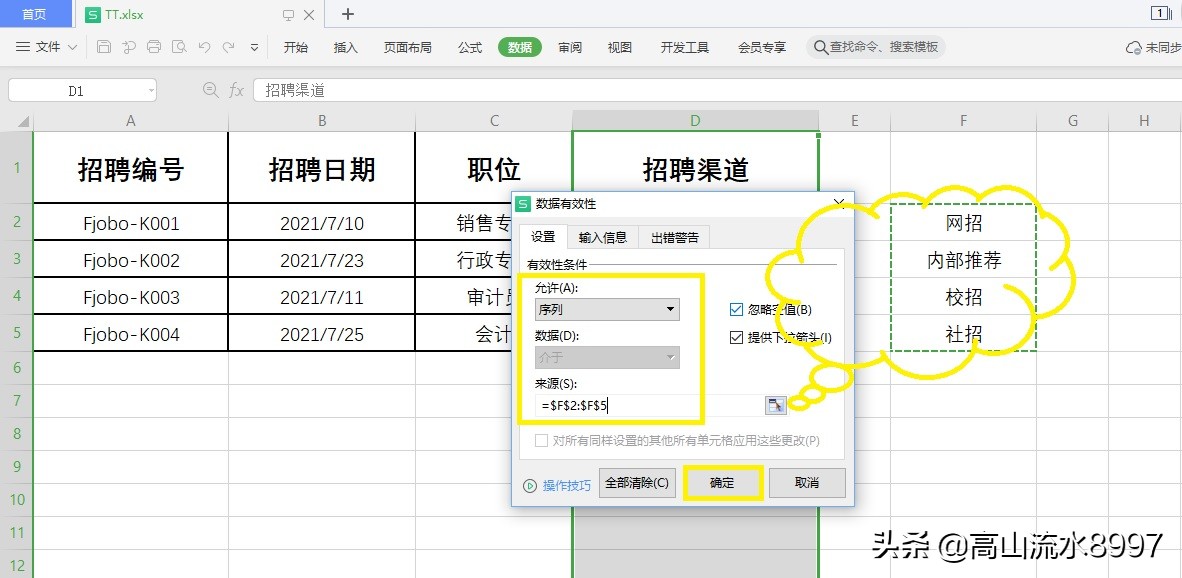Image resolution: width=1182 pixels, height=578 pixels.
Task: Click cell Fjobo-K001
Action: [x=131, y=223]
